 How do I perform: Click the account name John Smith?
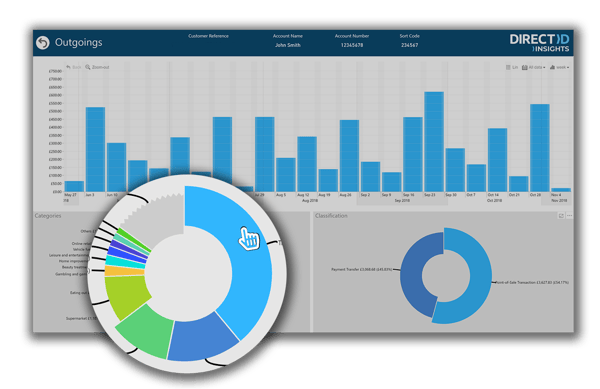click(288, 45)
